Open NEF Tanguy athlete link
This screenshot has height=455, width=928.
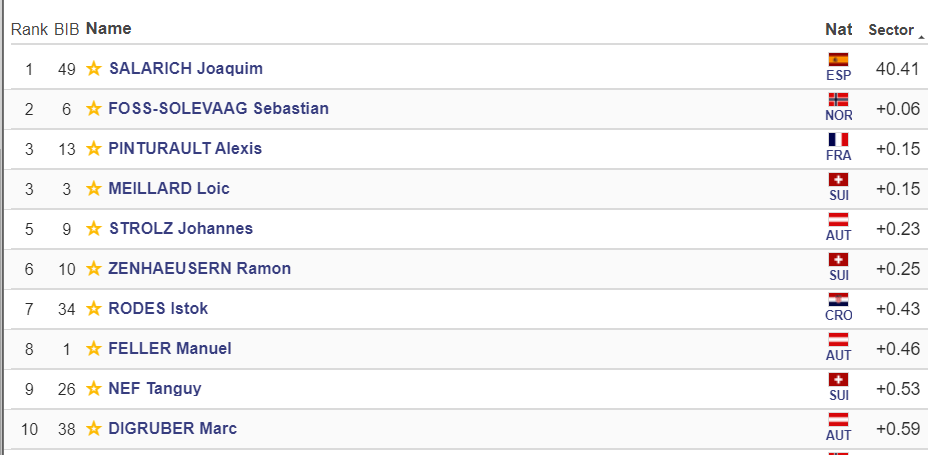coord(155,389)
